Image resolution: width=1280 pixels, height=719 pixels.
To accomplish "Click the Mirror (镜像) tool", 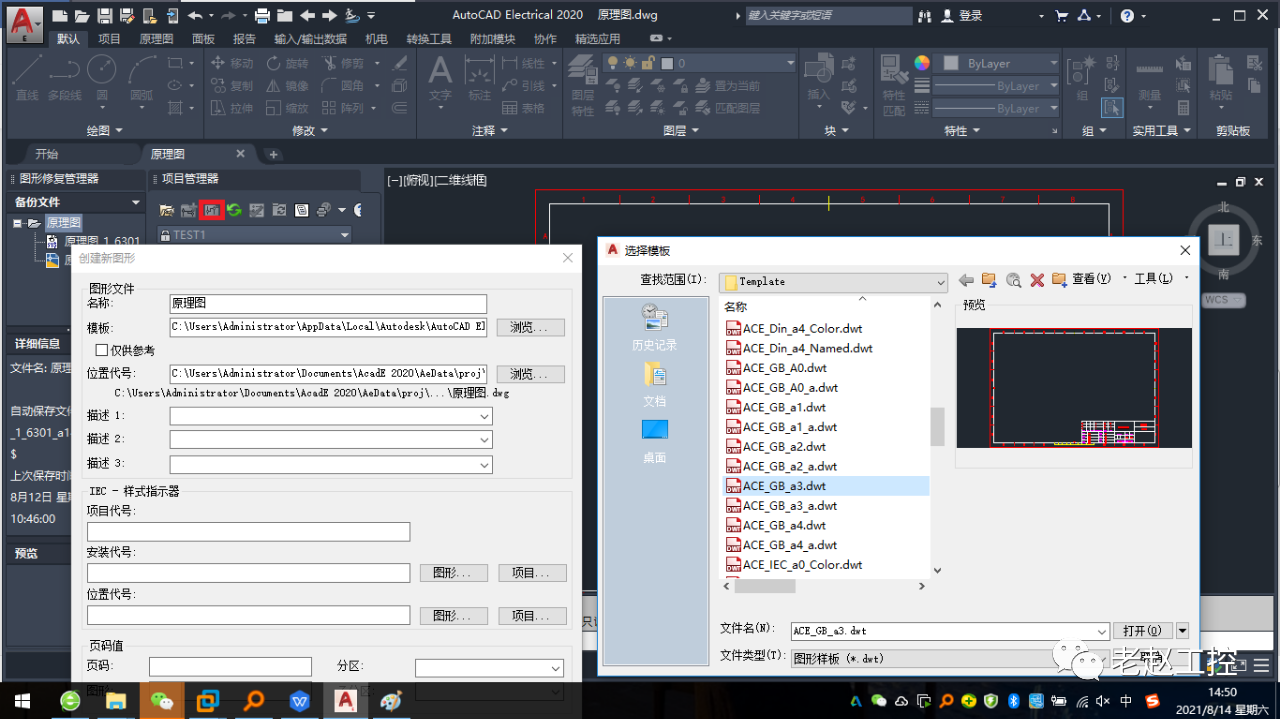I will point(286,86).
